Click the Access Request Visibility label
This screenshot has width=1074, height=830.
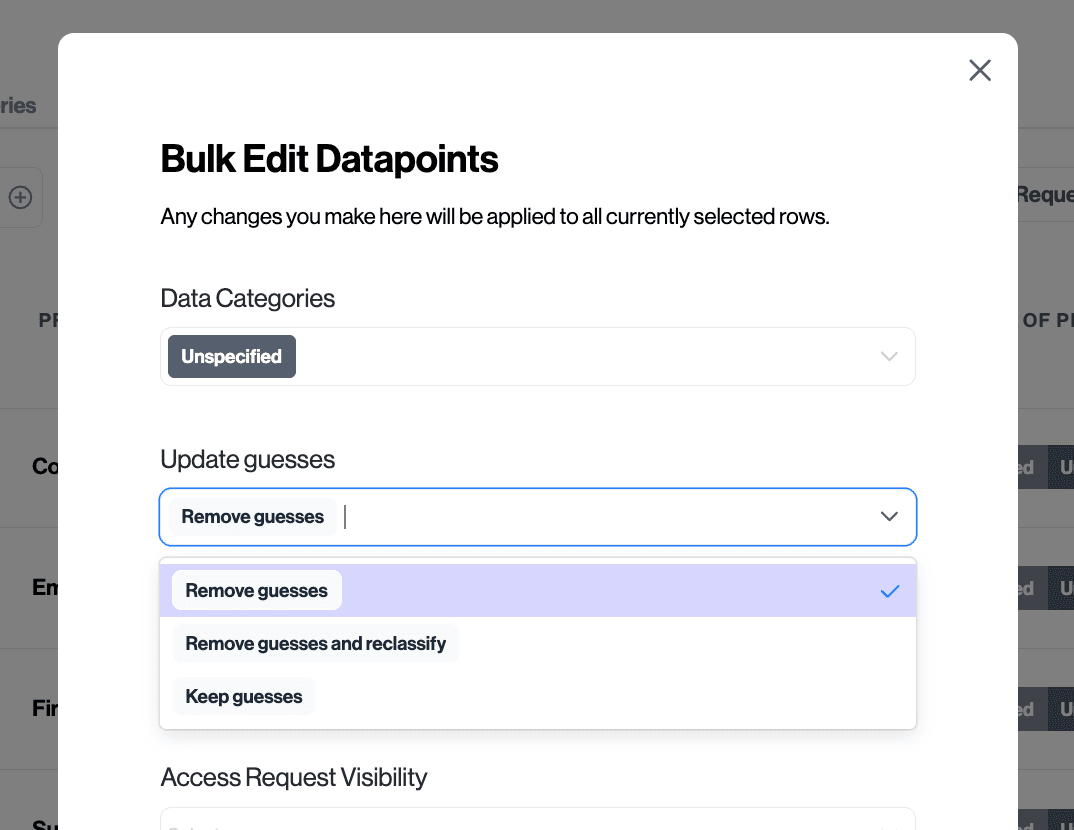pos(294,777)
